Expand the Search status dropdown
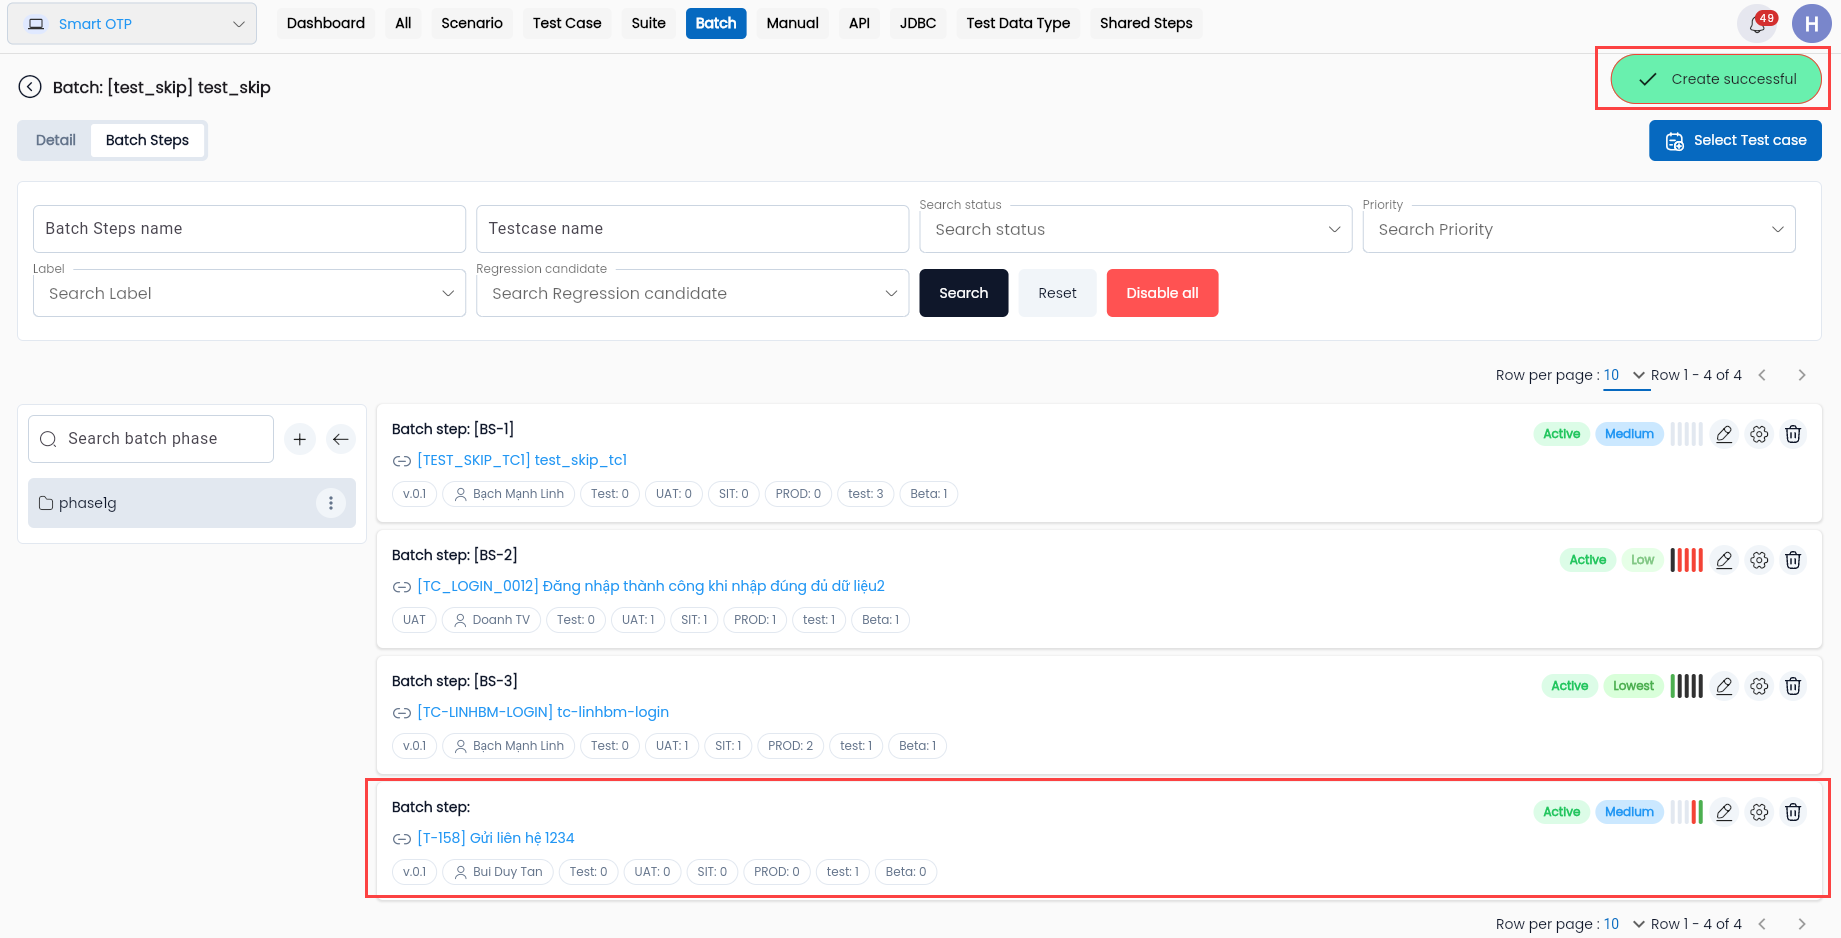This screenshot has width=1841, height=938. click(x=1136, y=229)
